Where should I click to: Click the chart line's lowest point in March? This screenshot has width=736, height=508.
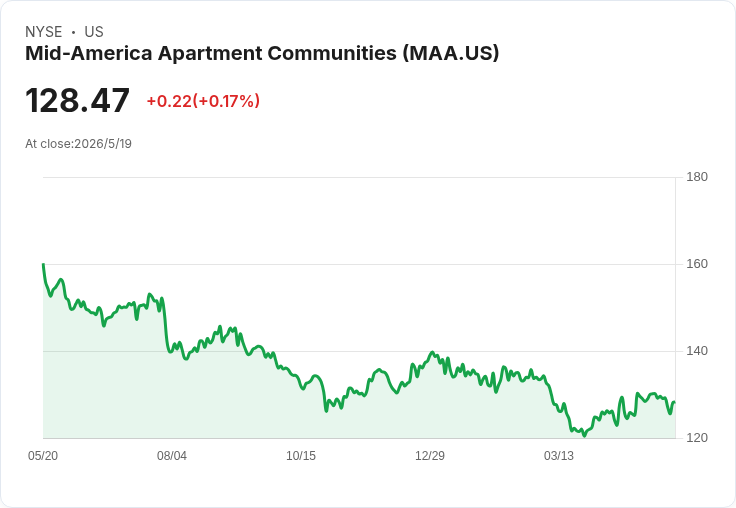[x=584, y=435]
